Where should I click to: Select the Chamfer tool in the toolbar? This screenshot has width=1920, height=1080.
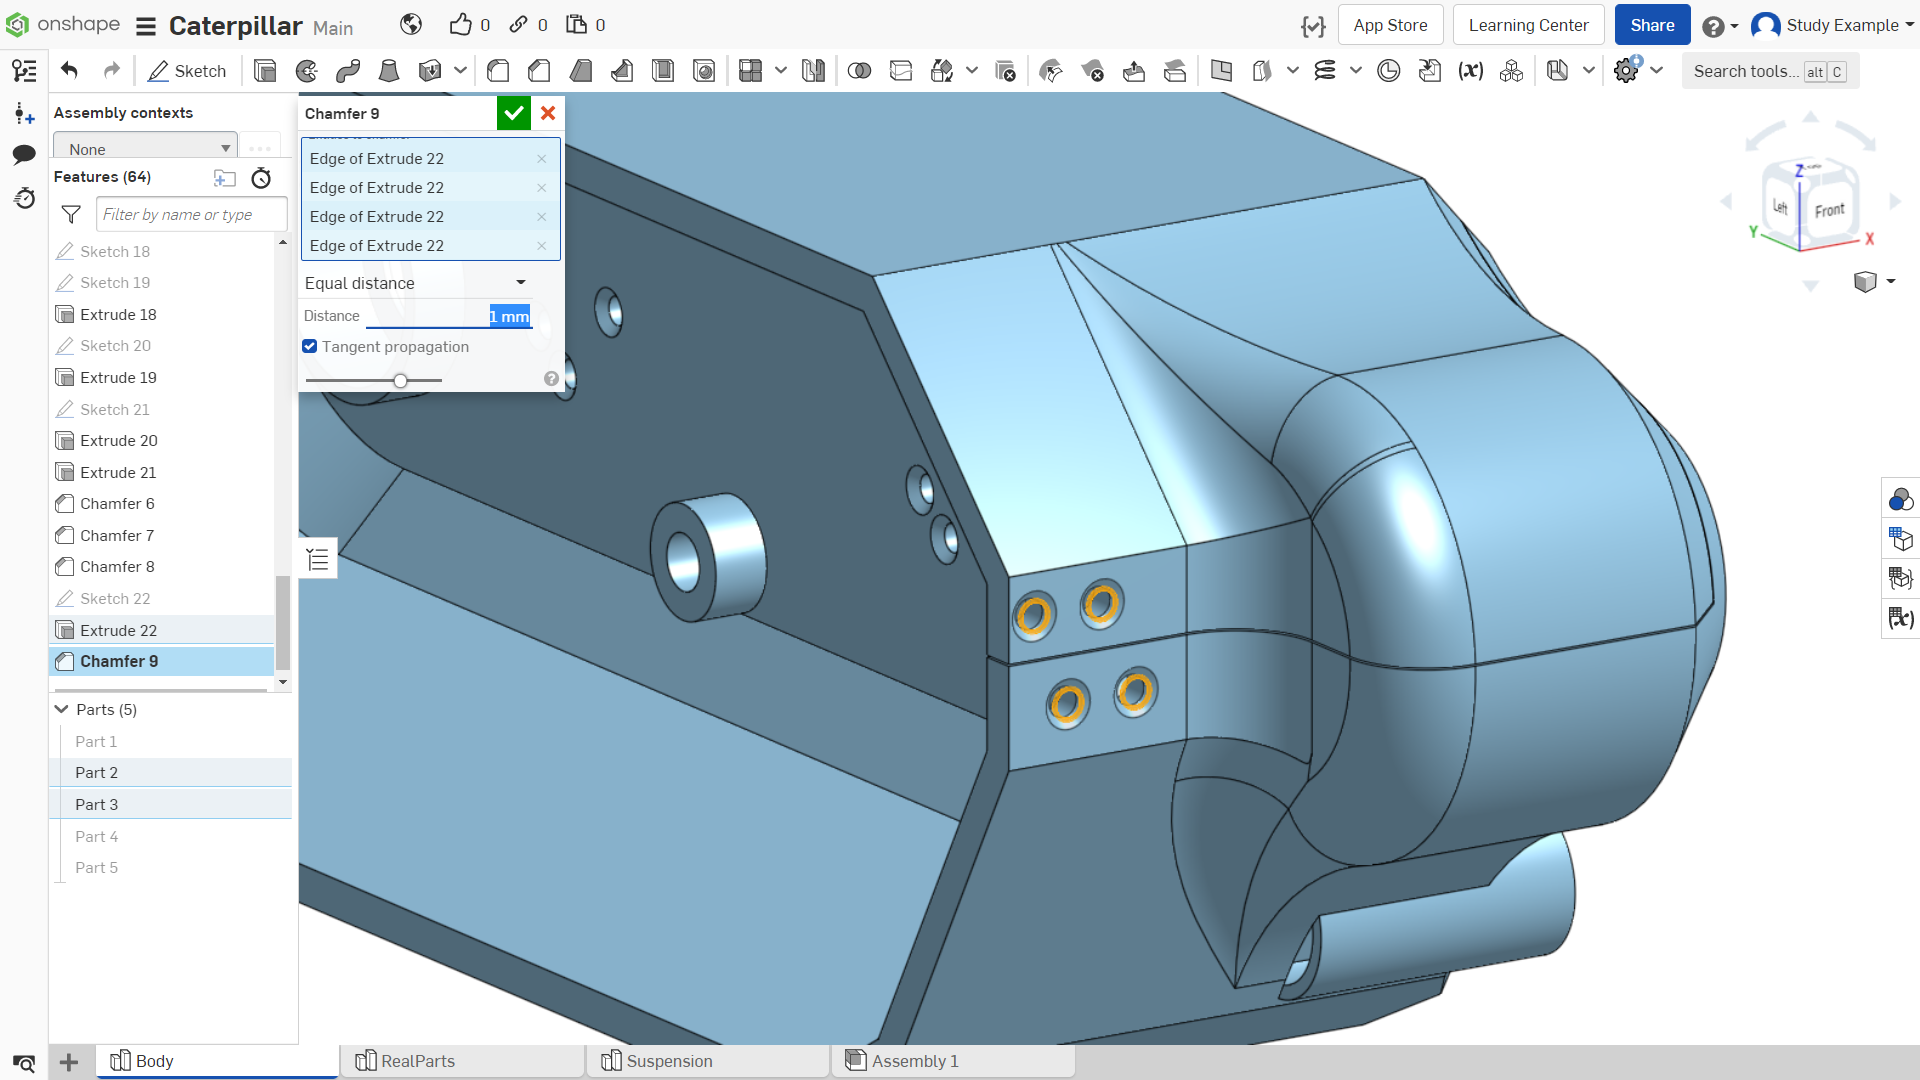(539, 71)
